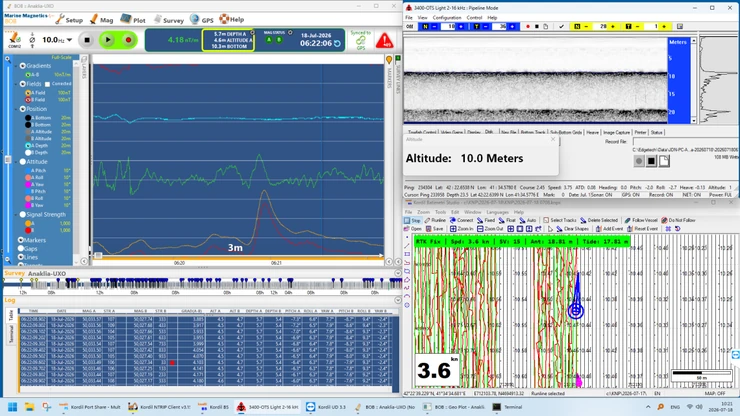Open the Setup menu in BOB
The height and width of the screenshot is (416, 740).
coord(69,20)
